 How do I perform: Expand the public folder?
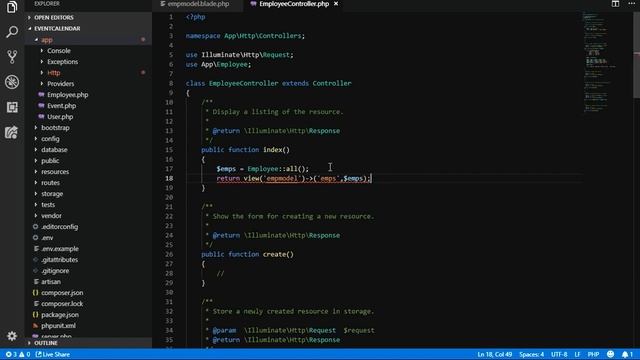click(89, 161)
